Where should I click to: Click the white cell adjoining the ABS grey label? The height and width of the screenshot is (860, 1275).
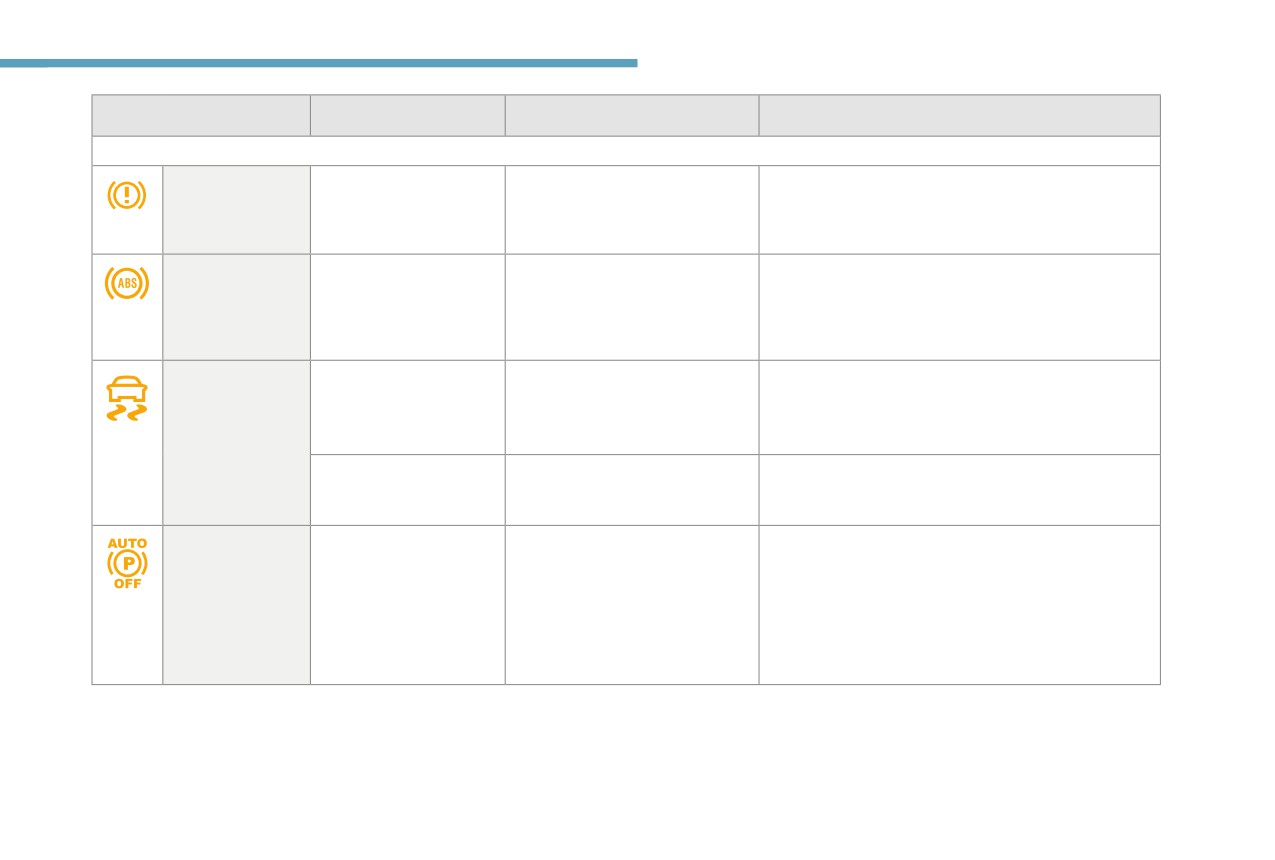tap(407, 307)
